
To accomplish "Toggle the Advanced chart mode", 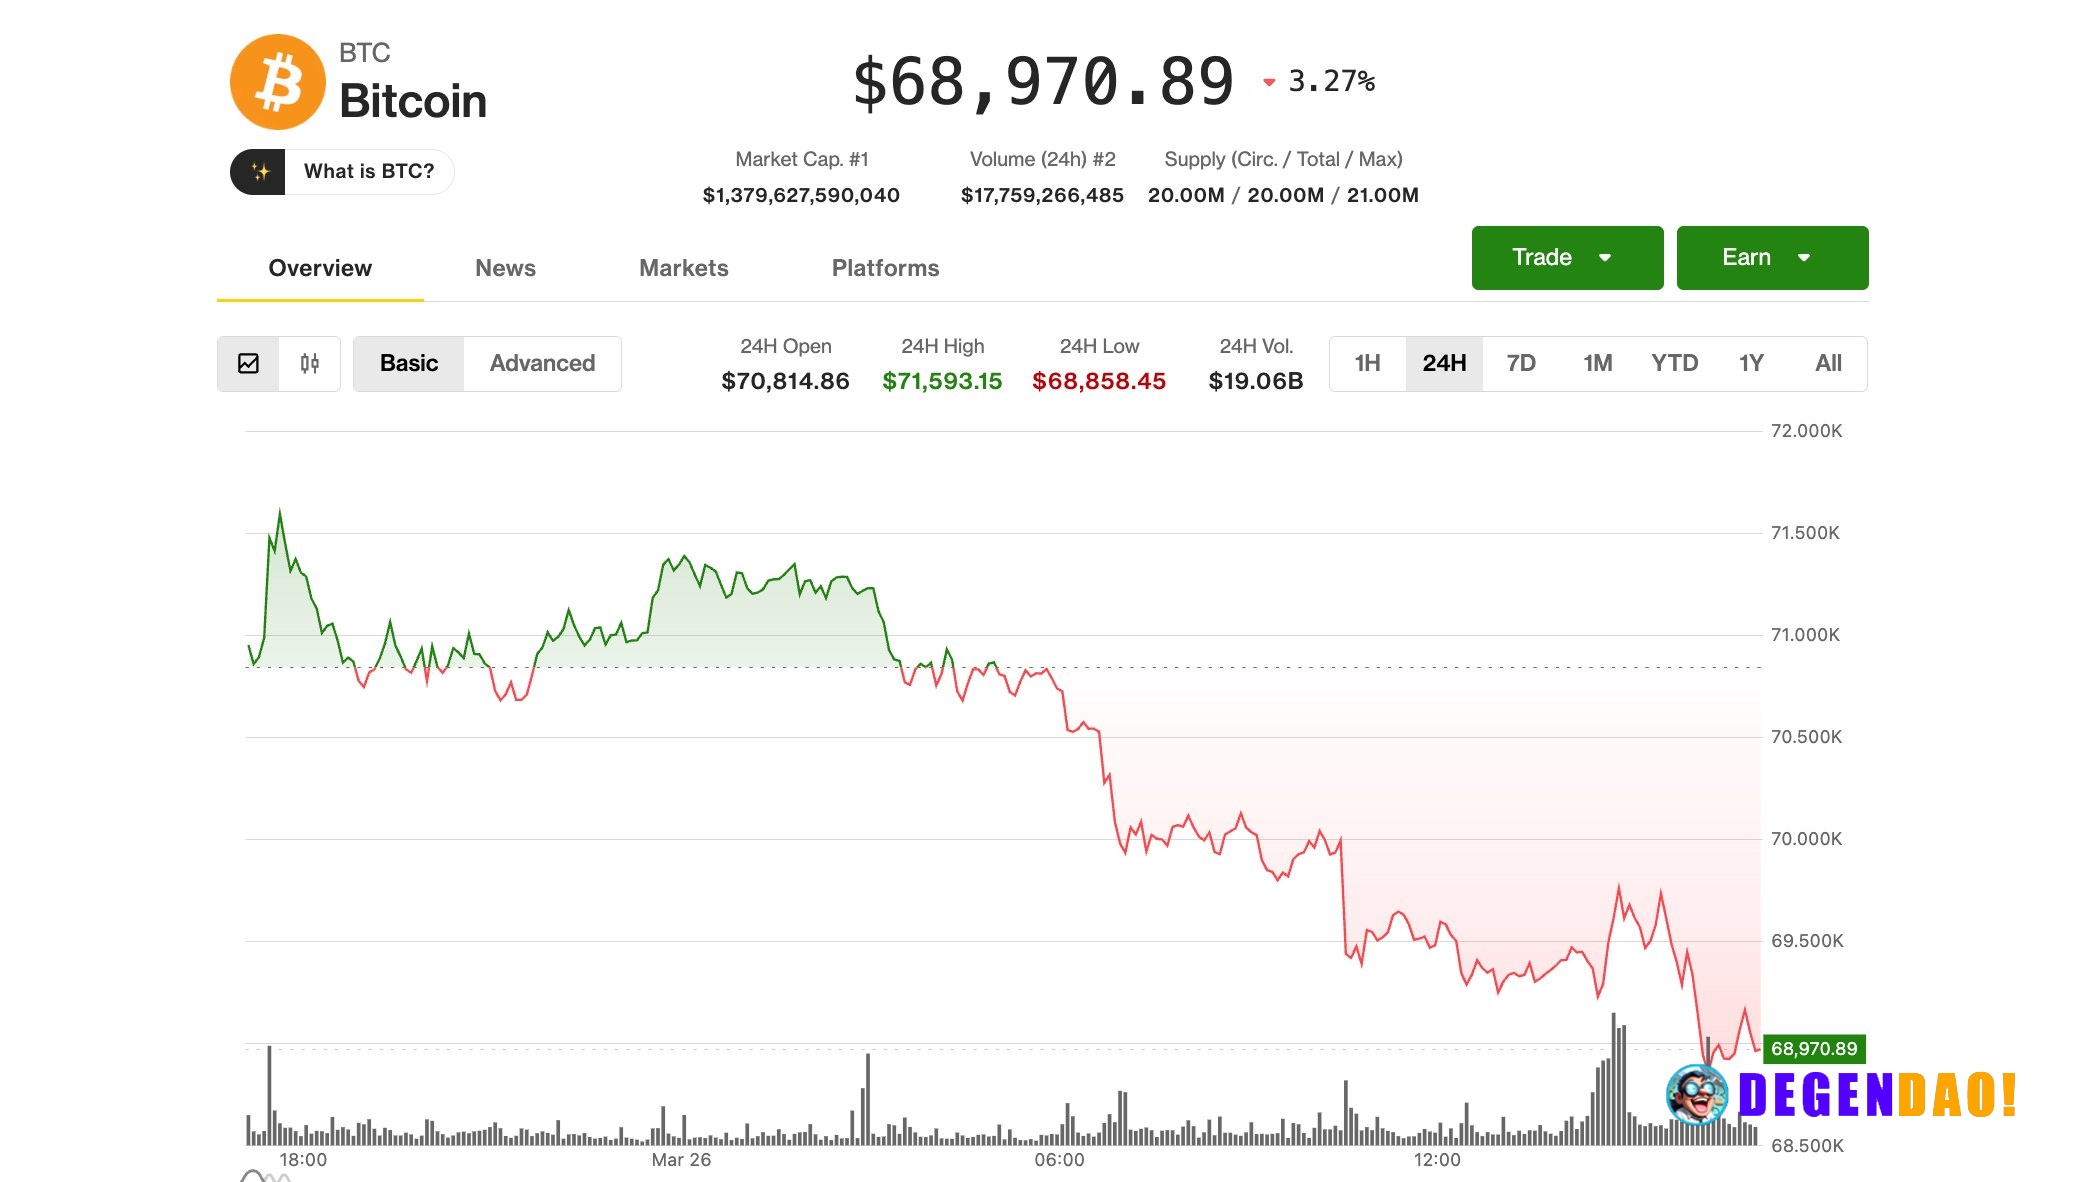I will point(542,363).
